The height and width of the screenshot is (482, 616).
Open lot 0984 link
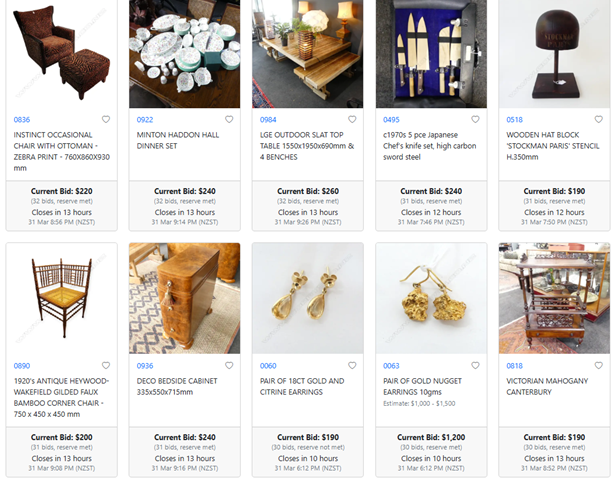(x=268, y=120)
